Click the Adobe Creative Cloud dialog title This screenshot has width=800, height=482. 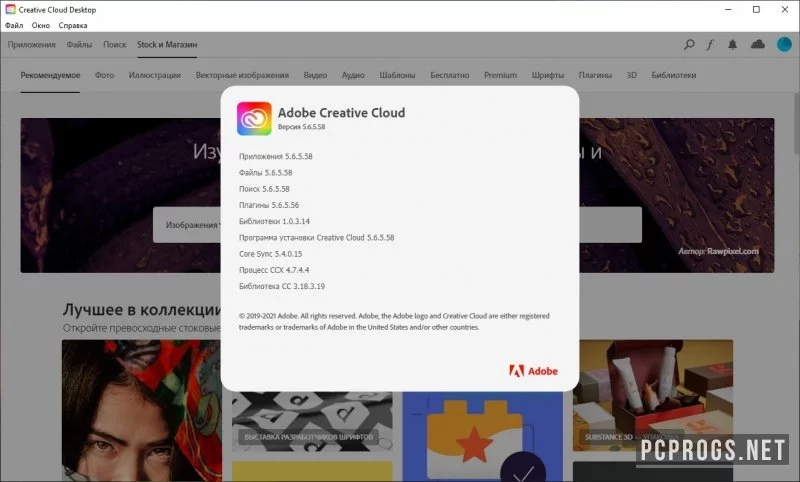pyautogui.click(x=341, y=112)
